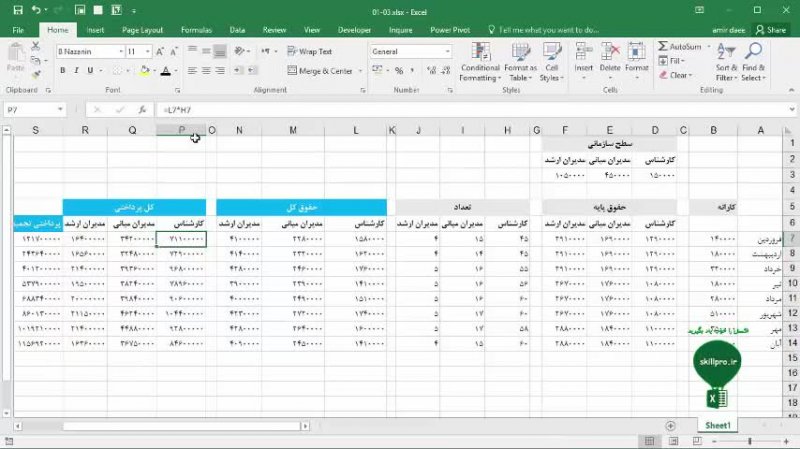Switch to the Formulas ribbon tab
Screen dimensions: 800x449
tap(196, 30)
